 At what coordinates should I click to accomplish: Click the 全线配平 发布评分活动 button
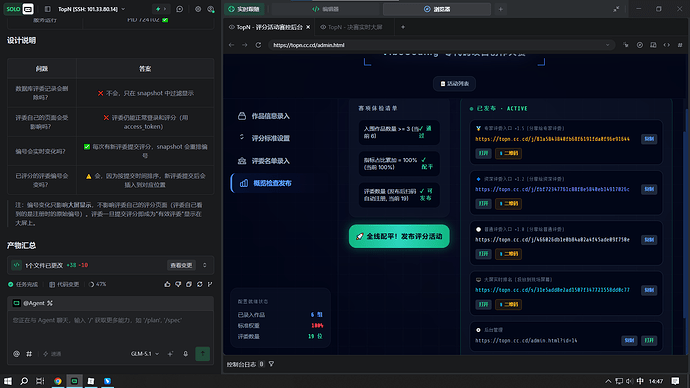click(x=399, y=236)
